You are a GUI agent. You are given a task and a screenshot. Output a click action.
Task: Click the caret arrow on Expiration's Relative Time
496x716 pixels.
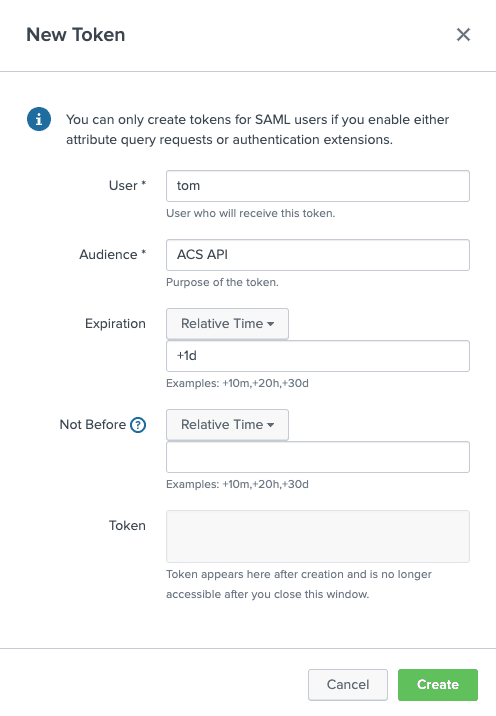pyautogui.click(x=270, y=324)
